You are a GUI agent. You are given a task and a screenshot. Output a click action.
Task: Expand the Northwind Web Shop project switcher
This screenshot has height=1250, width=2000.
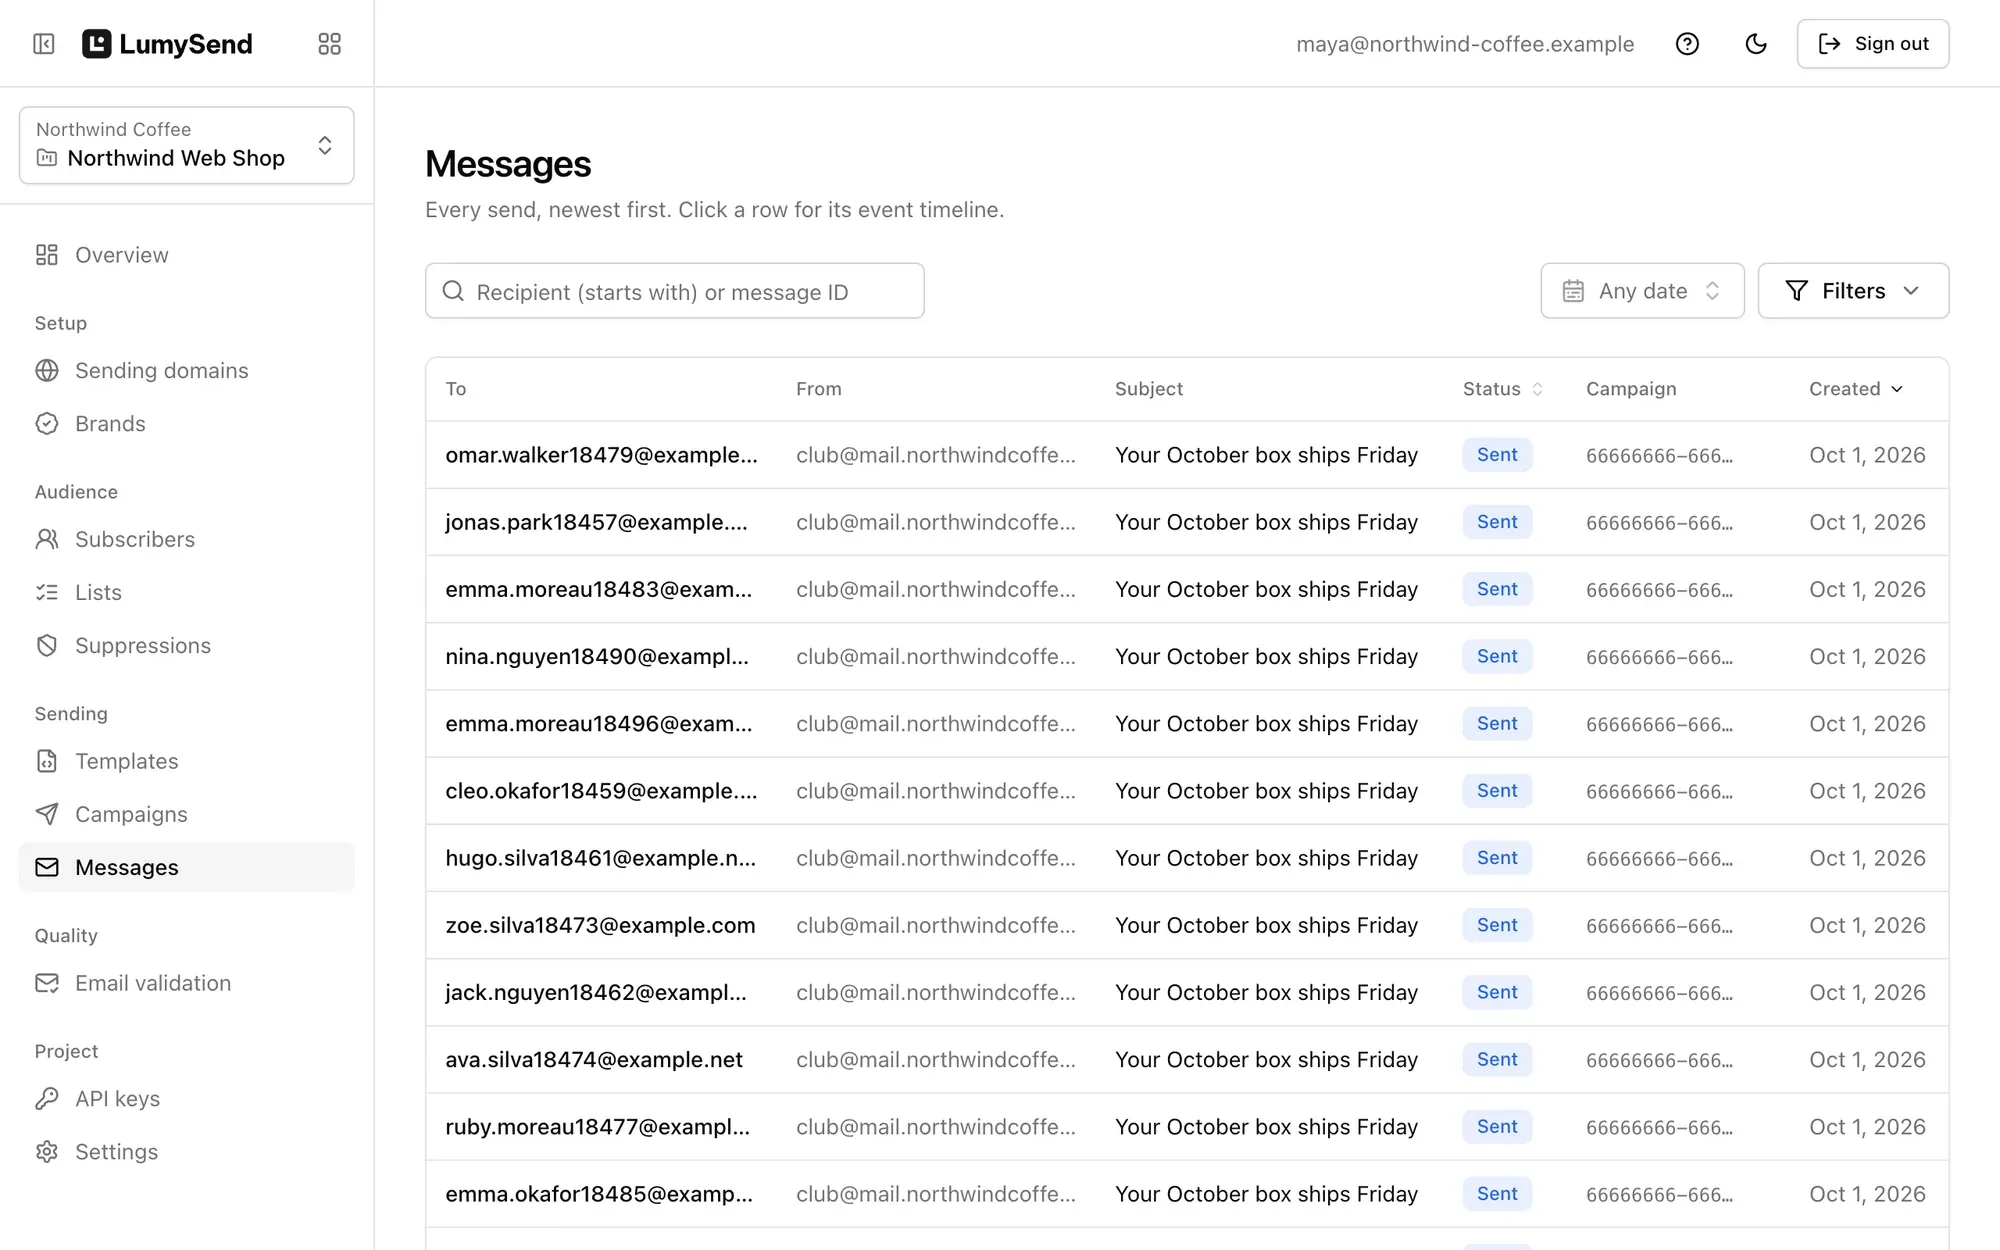point(187,145)
